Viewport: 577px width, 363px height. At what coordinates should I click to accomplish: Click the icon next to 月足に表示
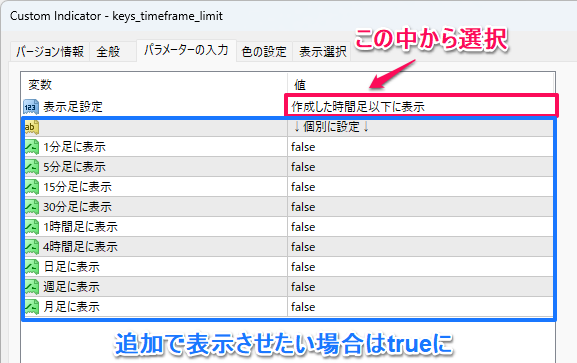[x=32, y=307]
